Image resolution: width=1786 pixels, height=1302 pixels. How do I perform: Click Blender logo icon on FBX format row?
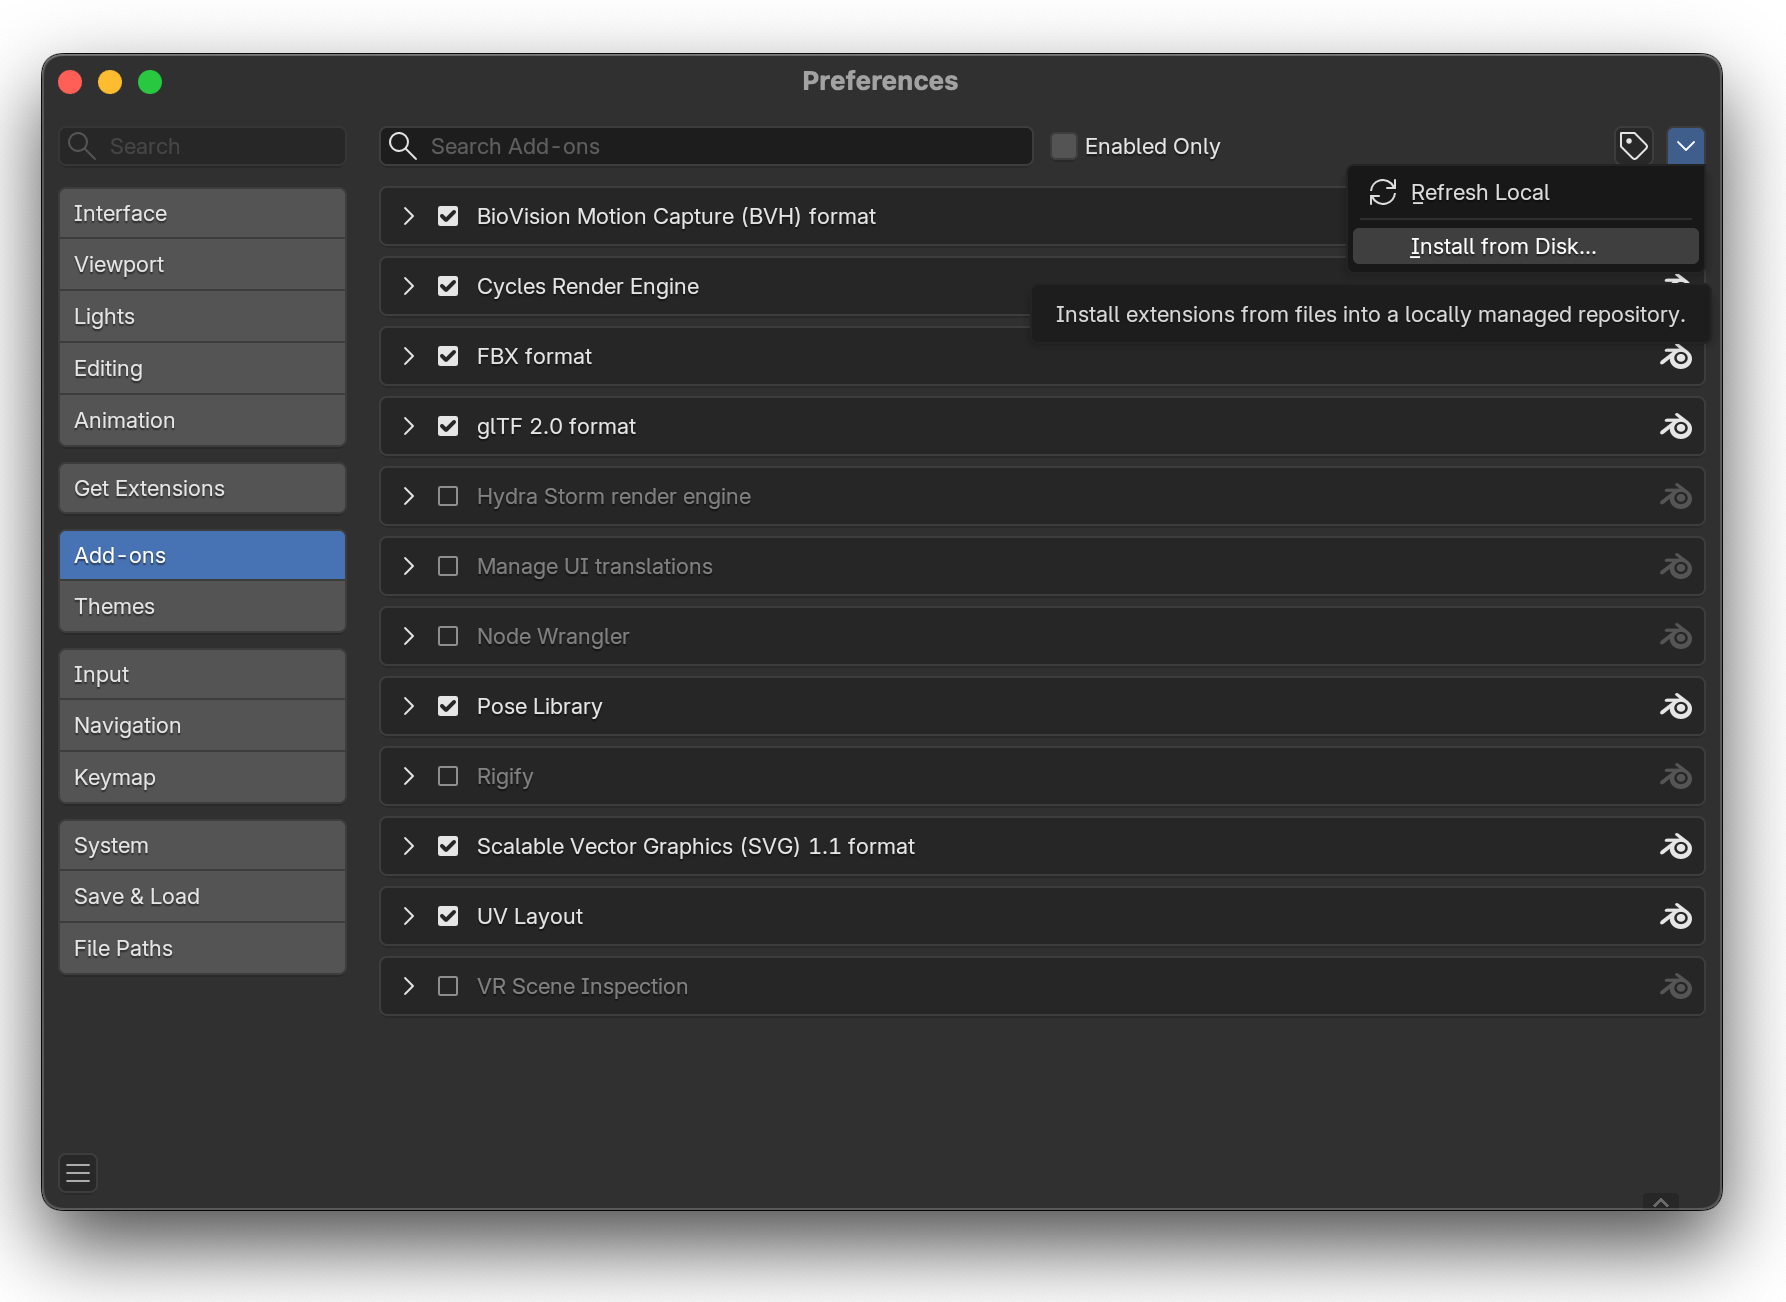(x=1676, y=356)
